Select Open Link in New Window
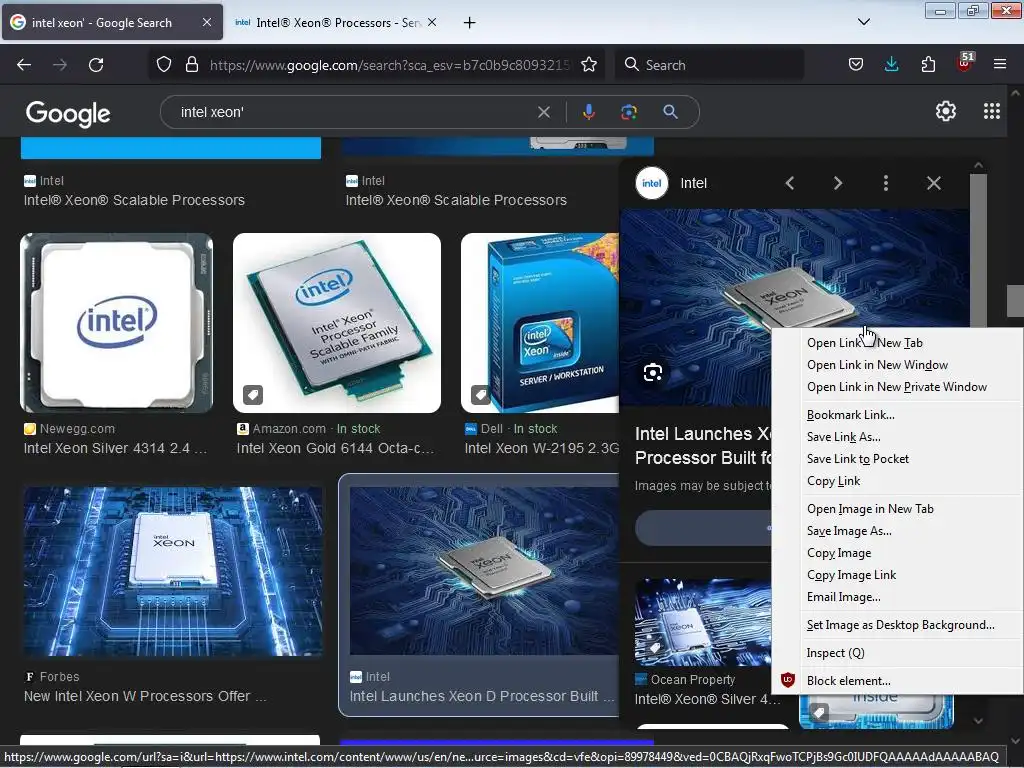1024x768 pixels. 897,365
